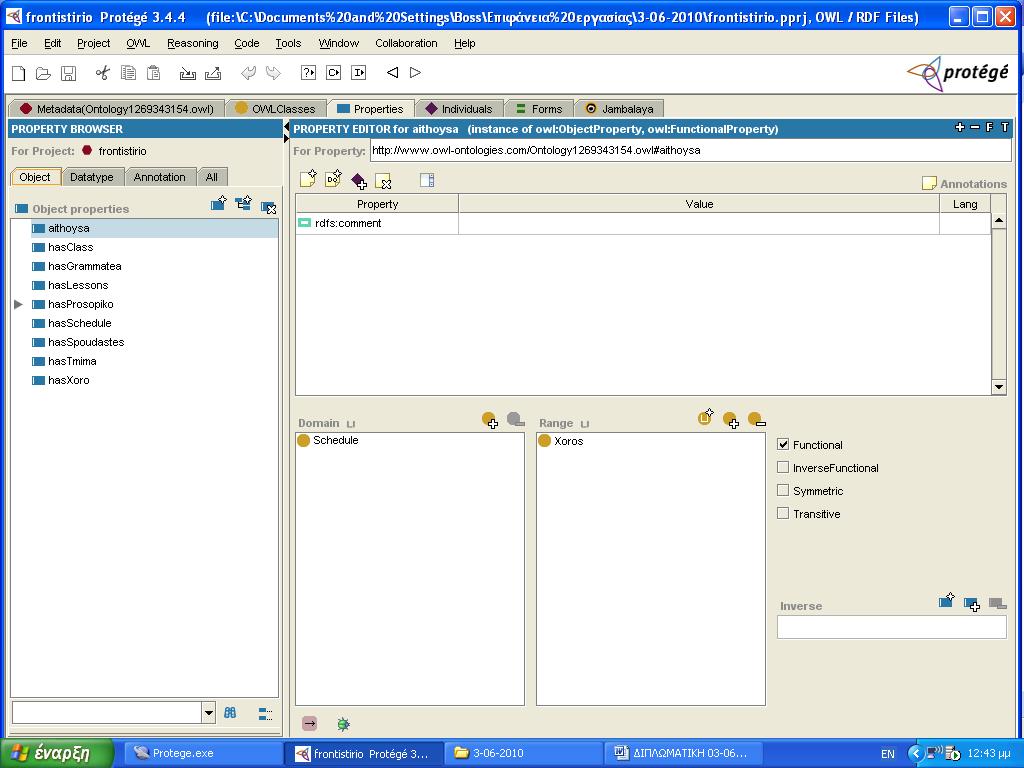This screenshot has width=1024, height=768.
Task: Click the forward navigation triangle
Action: tap(415, 72)
